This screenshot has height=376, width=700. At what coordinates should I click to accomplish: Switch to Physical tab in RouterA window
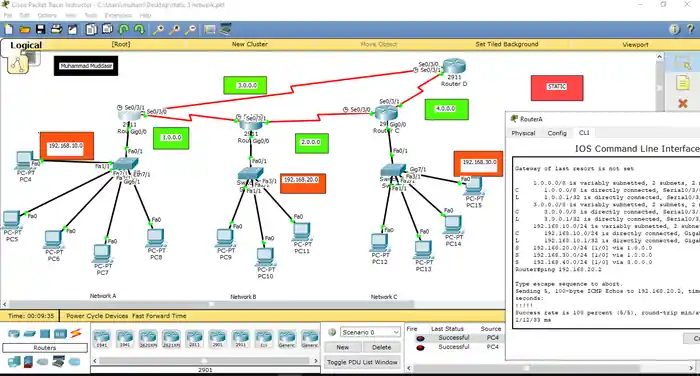[x=523, y=133]
